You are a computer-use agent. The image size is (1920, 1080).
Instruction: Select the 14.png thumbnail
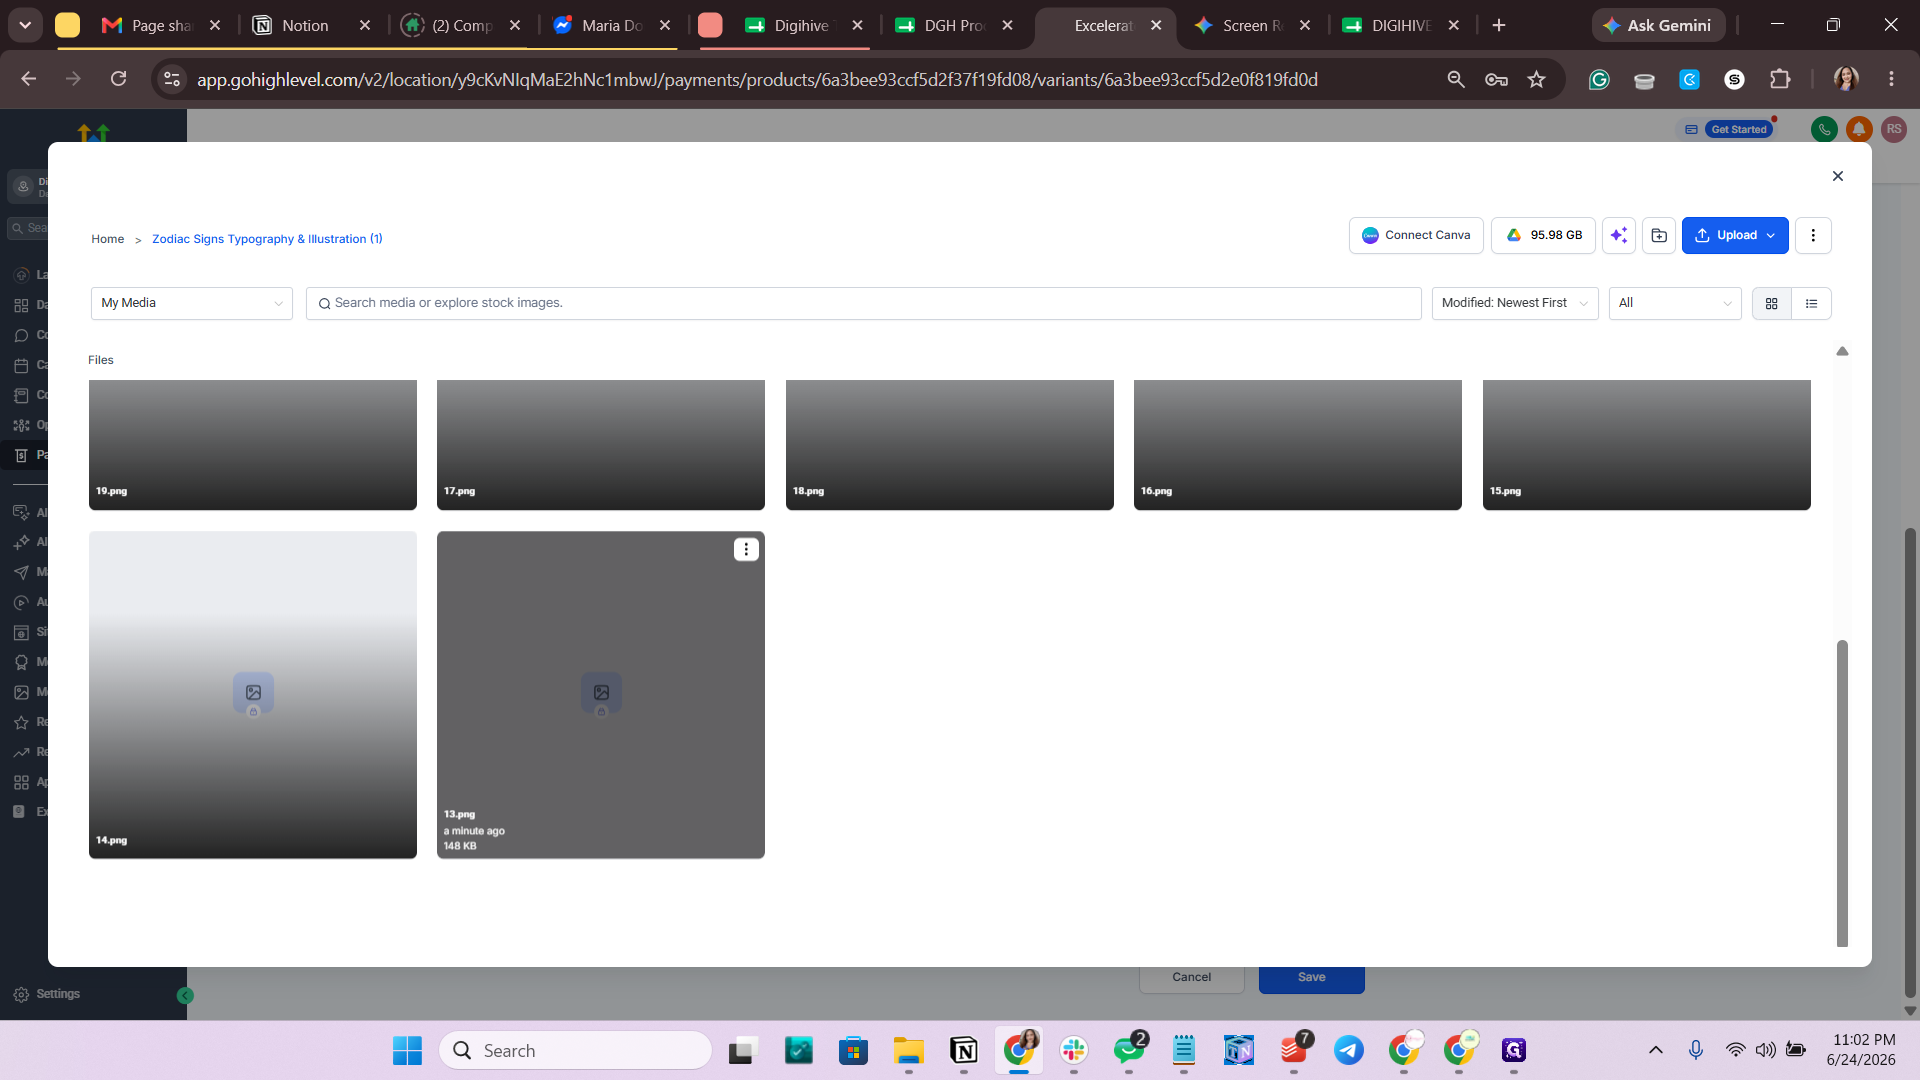pyautogui.click(x=253, y=695)
